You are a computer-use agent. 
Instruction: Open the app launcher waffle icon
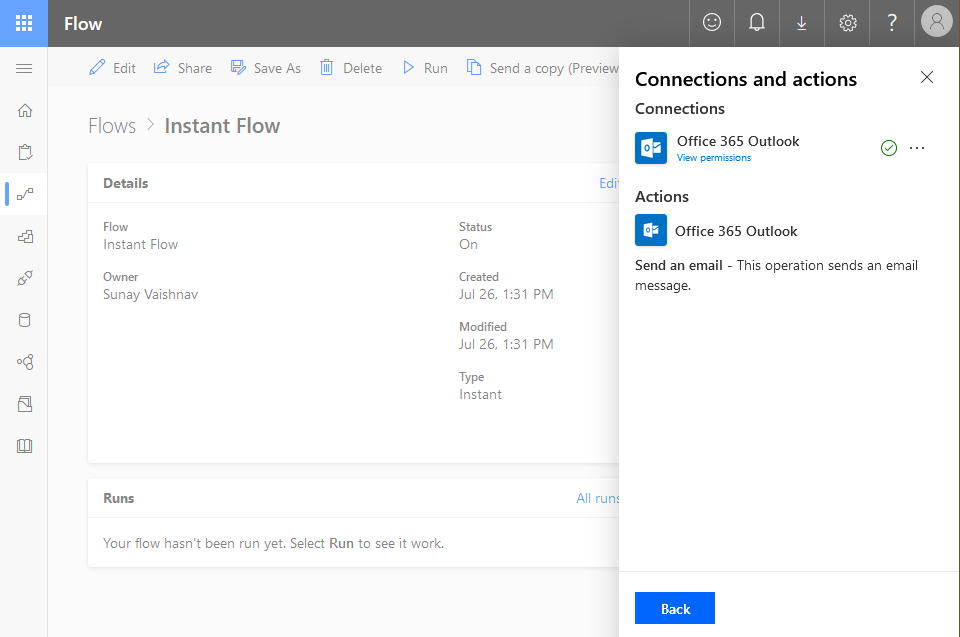(24, 23)
